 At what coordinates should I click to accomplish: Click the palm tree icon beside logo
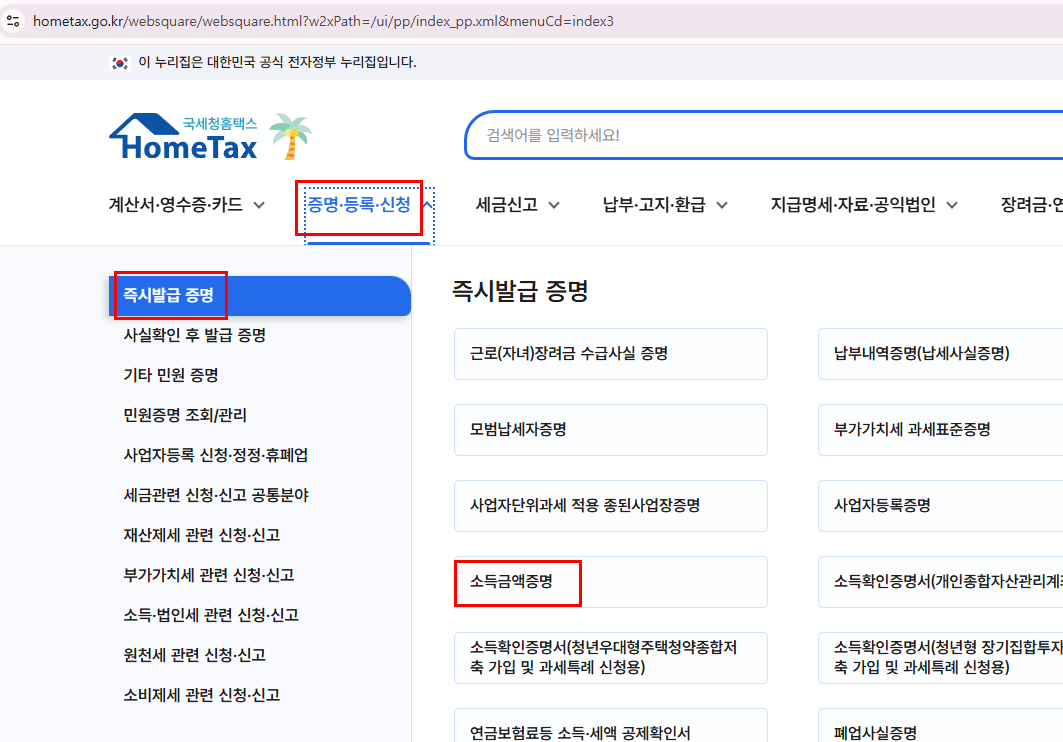click(290, 136)
